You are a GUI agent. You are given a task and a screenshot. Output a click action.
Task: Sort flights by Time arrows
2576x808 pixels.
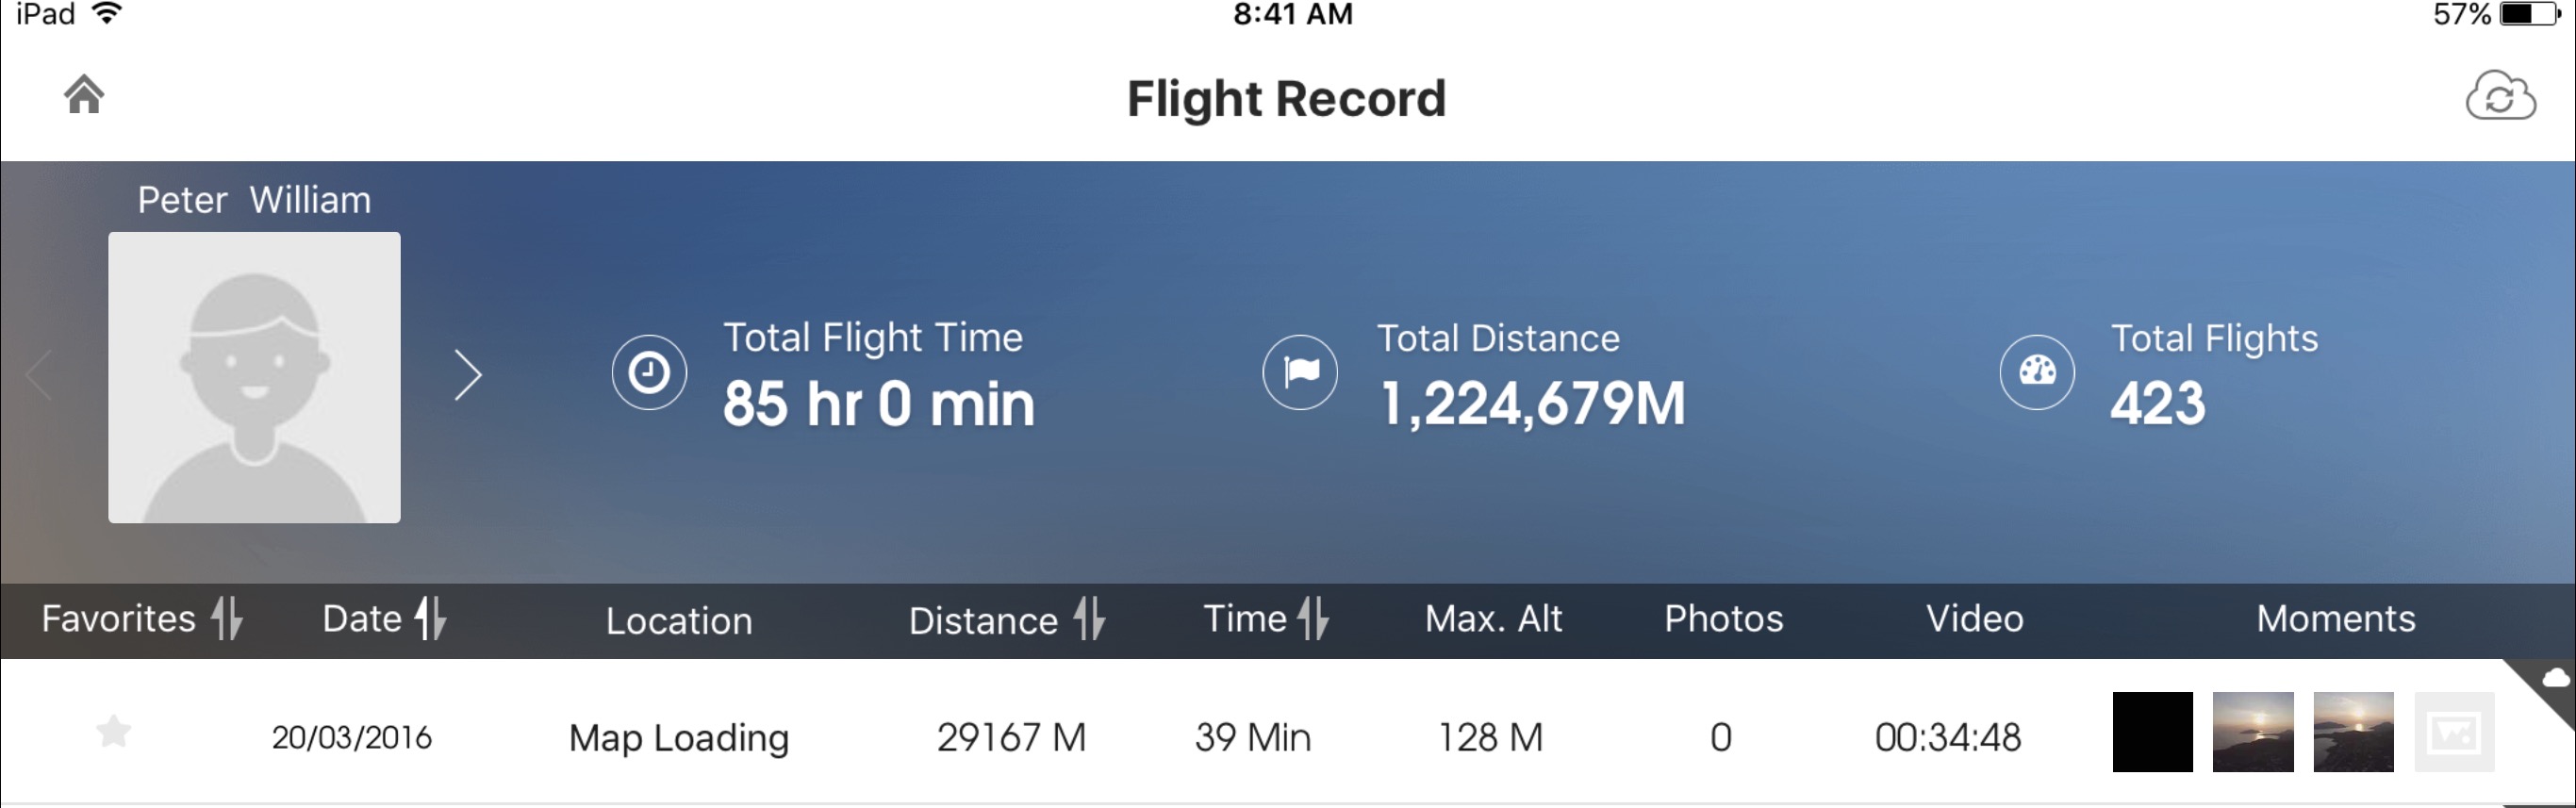pyautogui.click(x=1314, y=618)
